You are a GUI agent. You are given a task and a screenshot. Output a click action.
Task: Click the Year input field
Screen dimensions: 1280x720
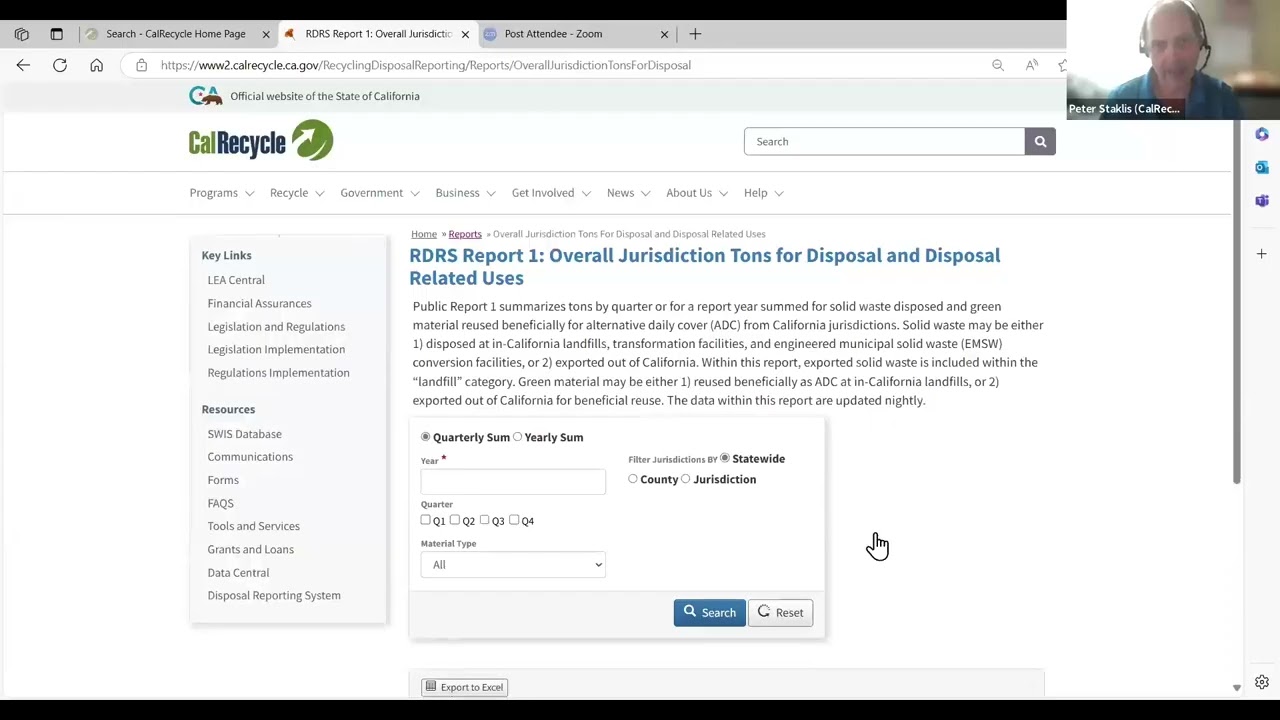point(513,481)
